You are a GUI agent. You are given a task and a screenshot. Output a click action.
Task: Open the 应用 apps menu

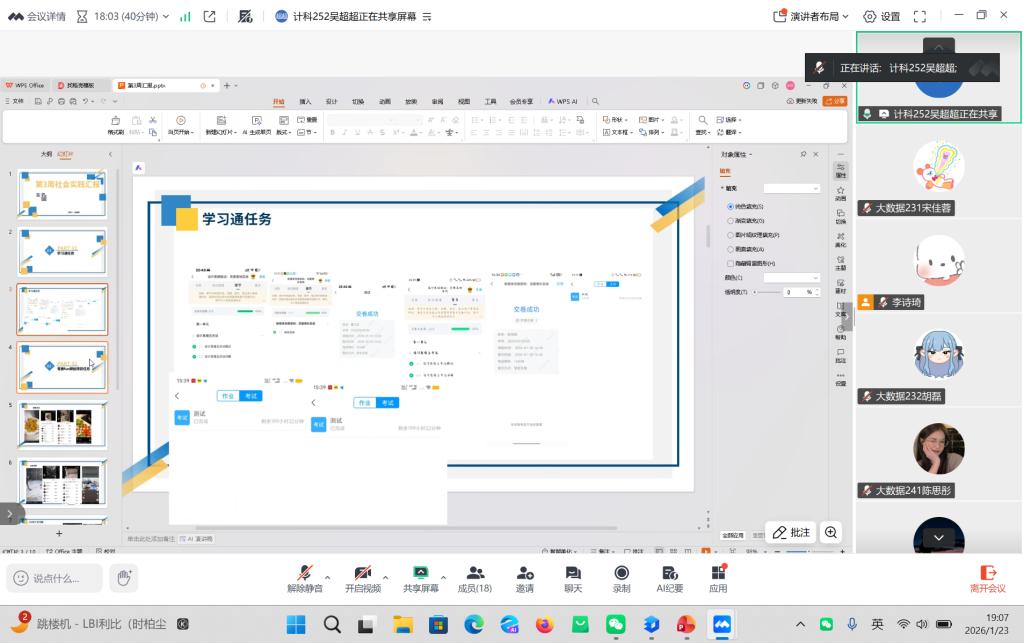tap(718, 578)
